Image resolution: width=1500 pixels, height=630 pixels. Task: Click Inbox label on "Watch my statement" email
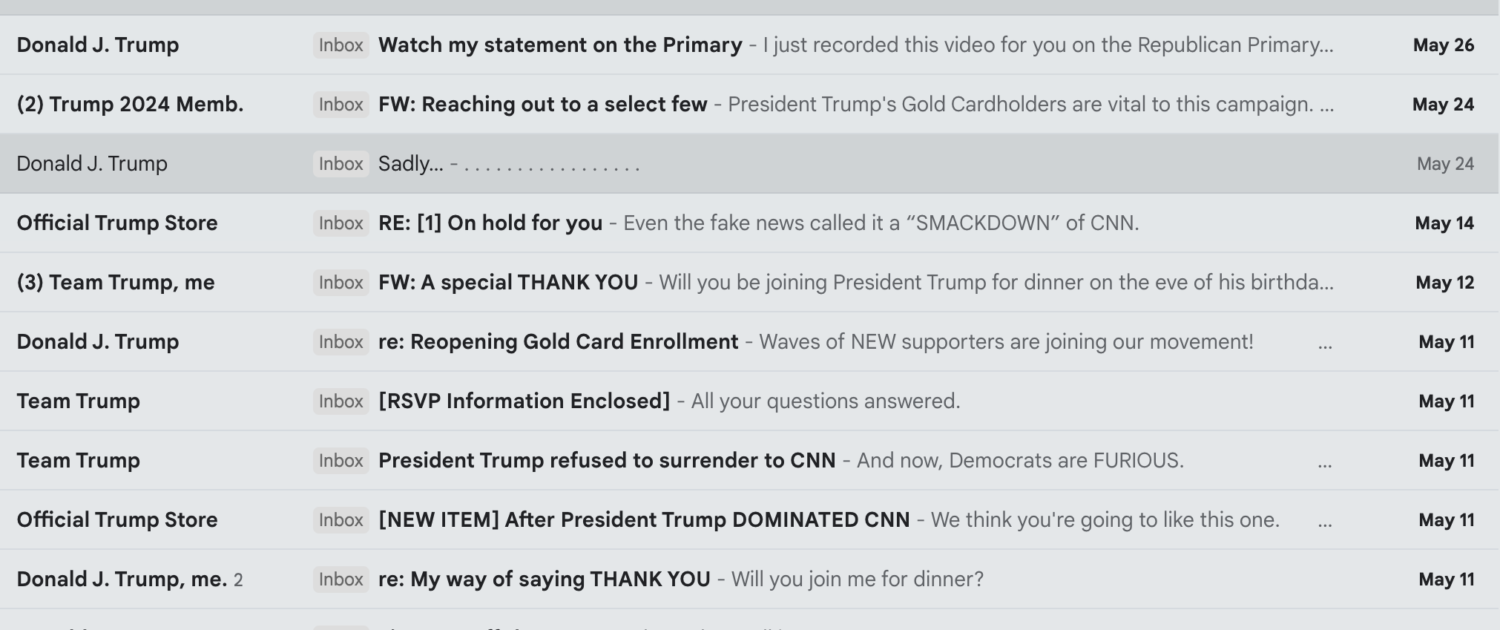tap(341, 45)
